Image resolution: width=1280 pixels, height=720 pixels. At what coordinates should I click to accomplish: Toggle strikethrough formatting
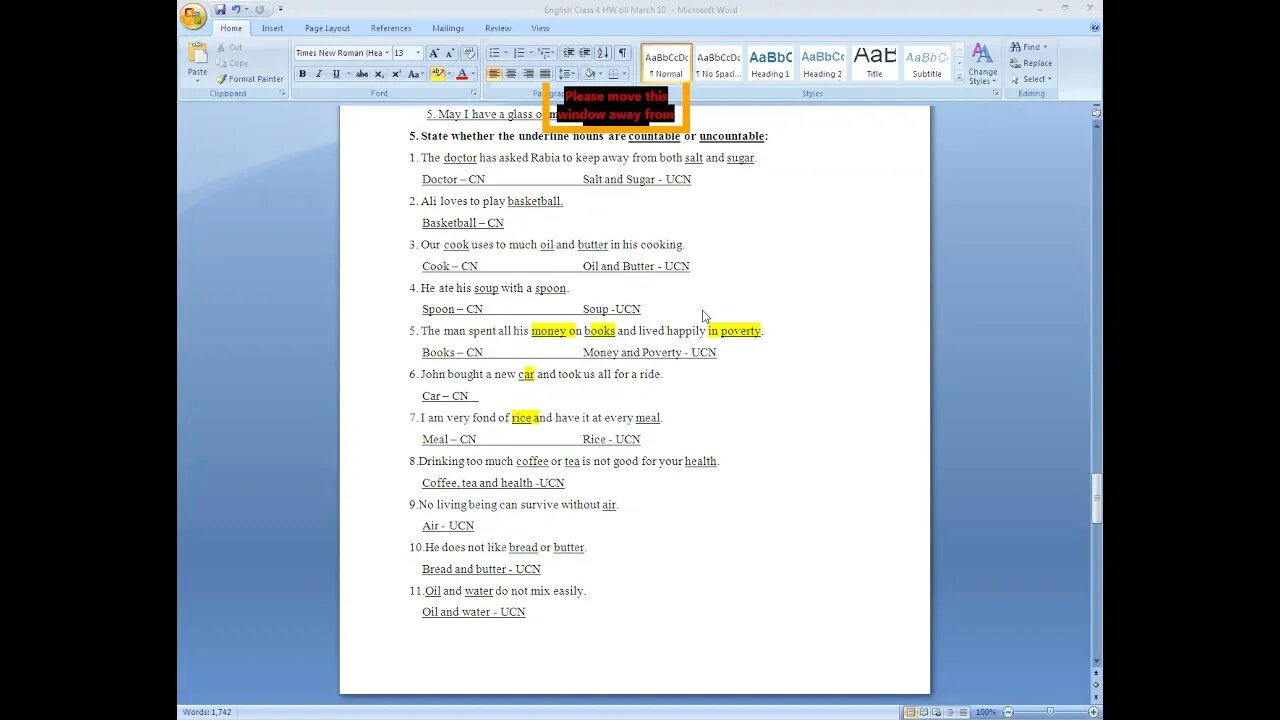coord(361,74)
